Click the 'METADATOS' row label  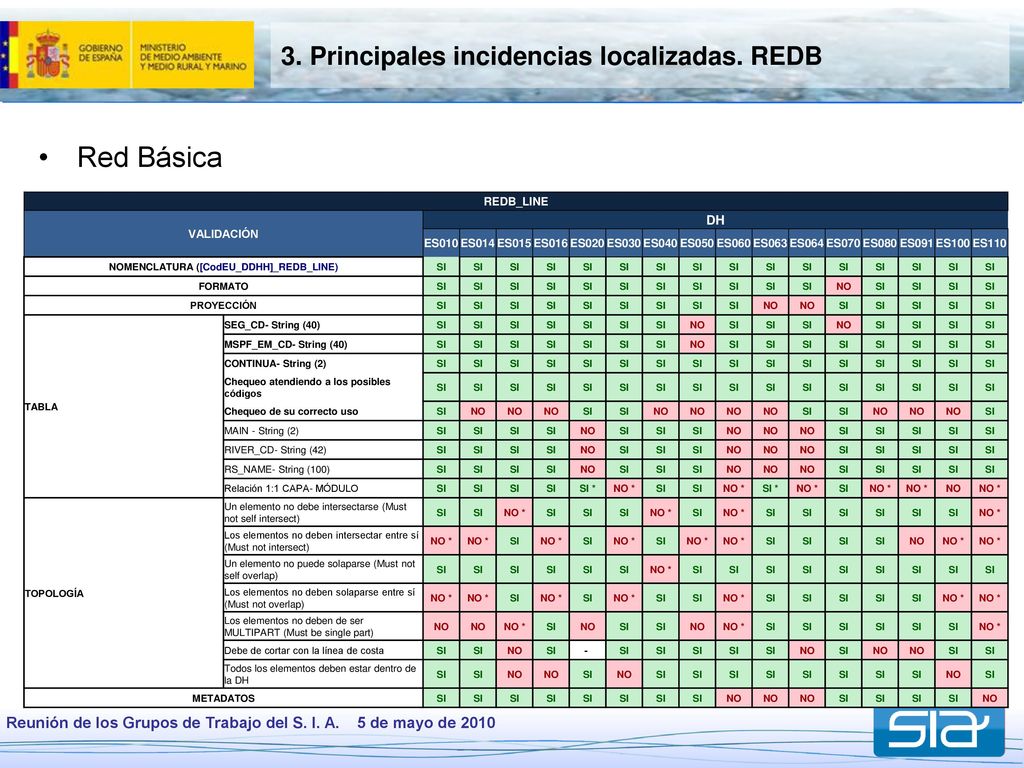[223, 698]
